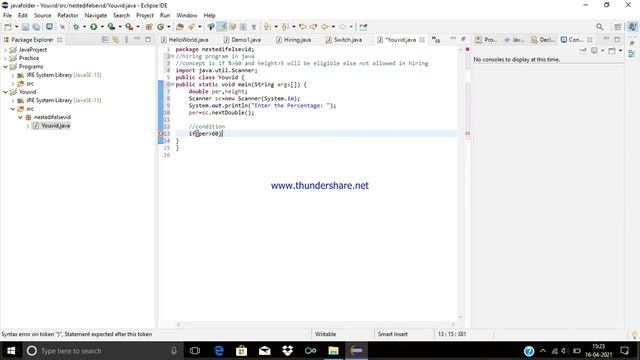Click the Debug bug icon
Viewport: 640px width, 360px height.
point(76,27)
